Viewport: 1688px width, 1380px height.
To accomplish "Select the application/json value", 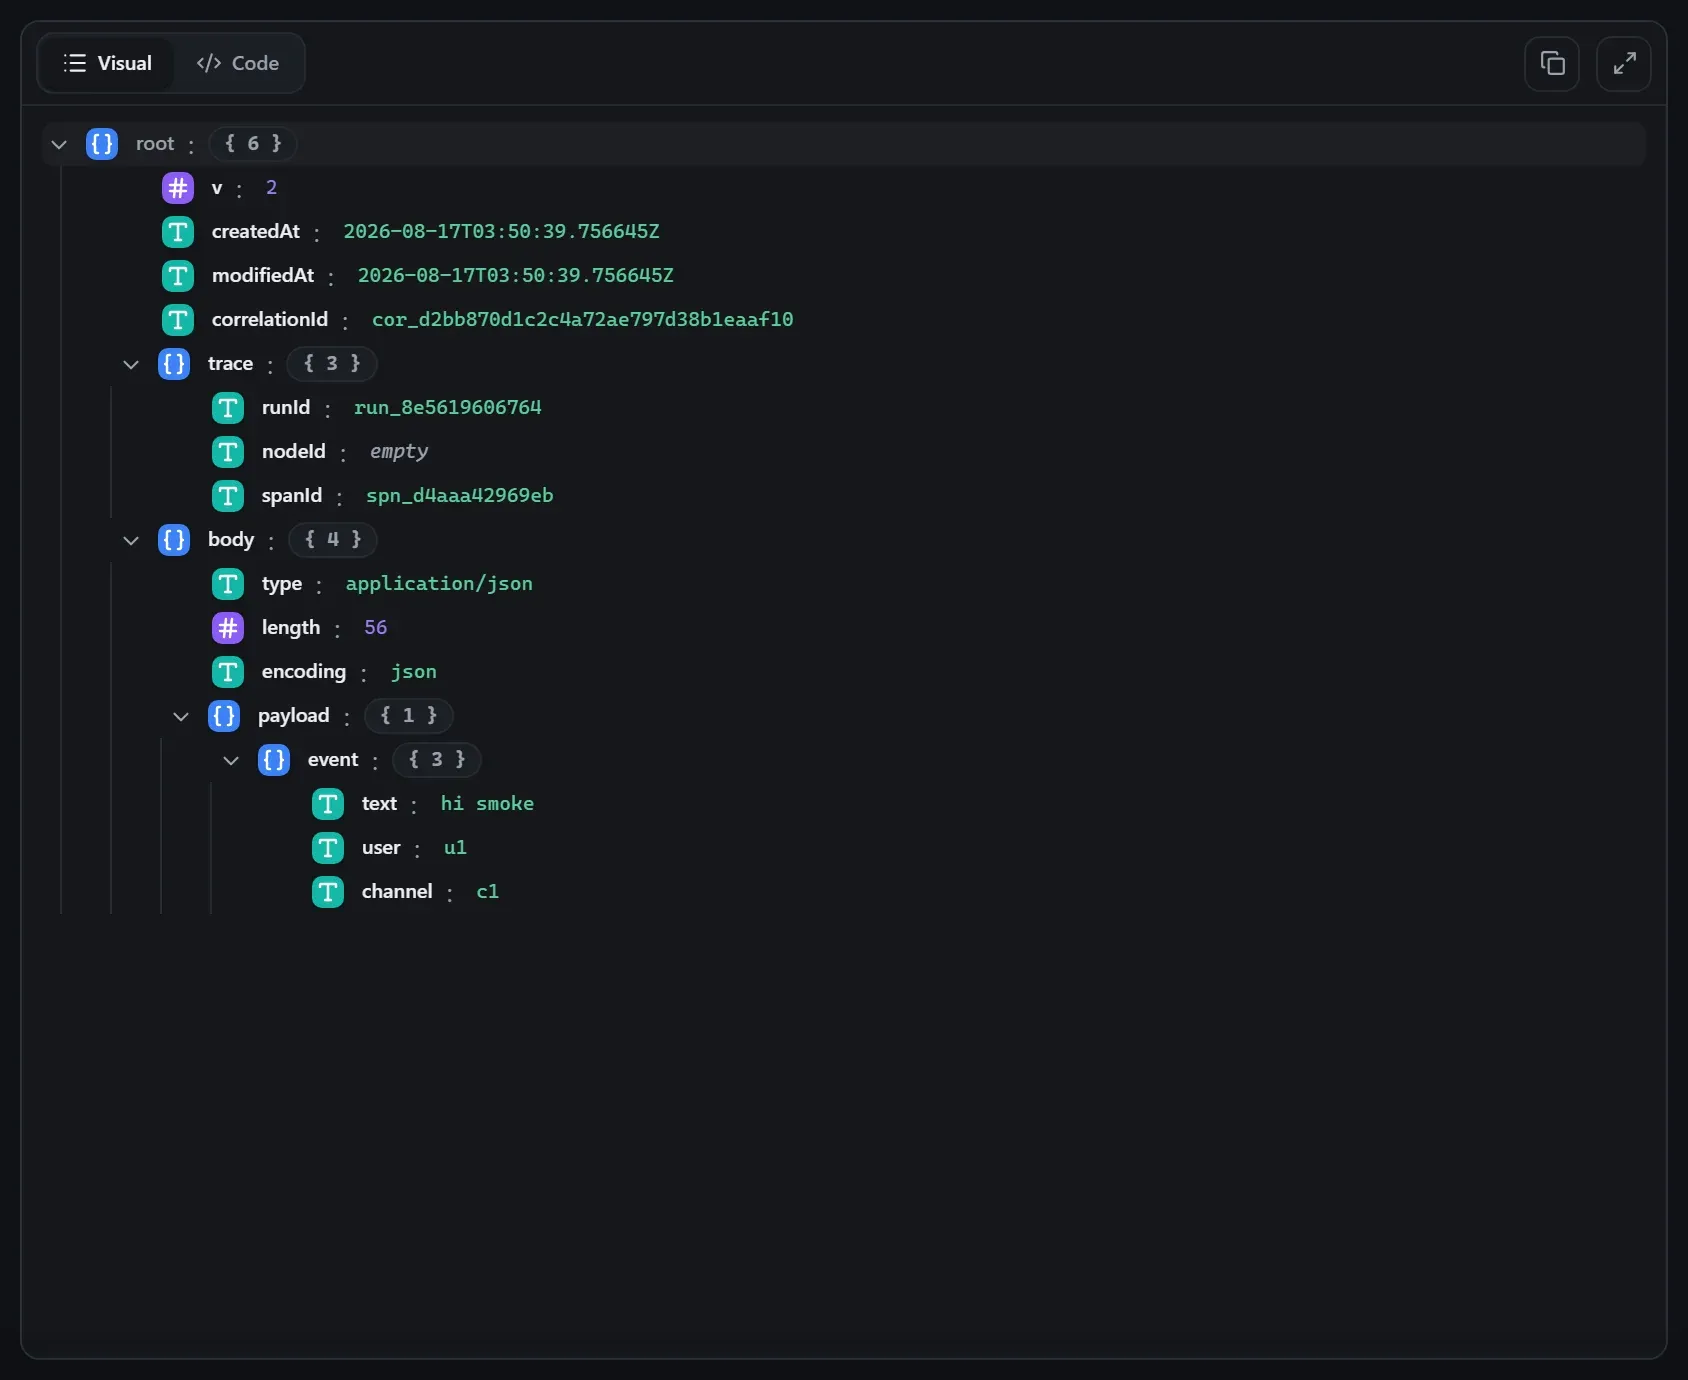I will click(439, 584).
